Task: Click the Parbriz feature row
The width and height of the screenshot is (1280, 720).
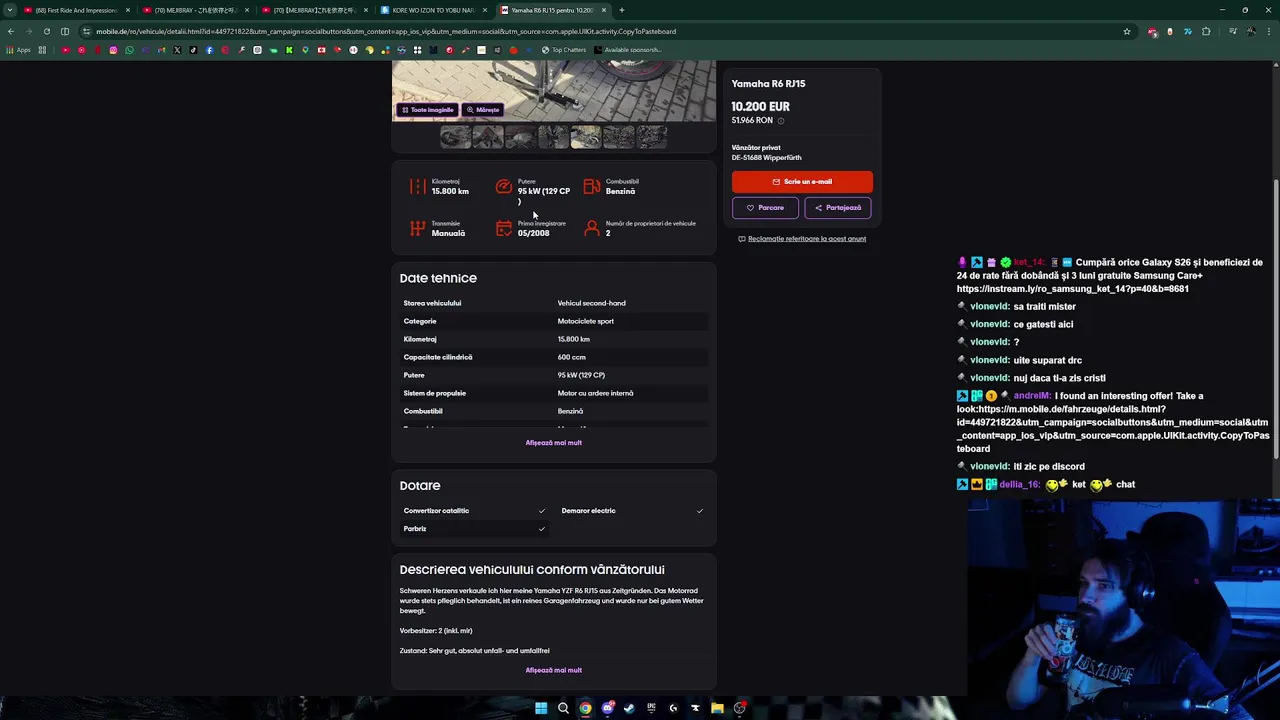Action: point(474,529)
